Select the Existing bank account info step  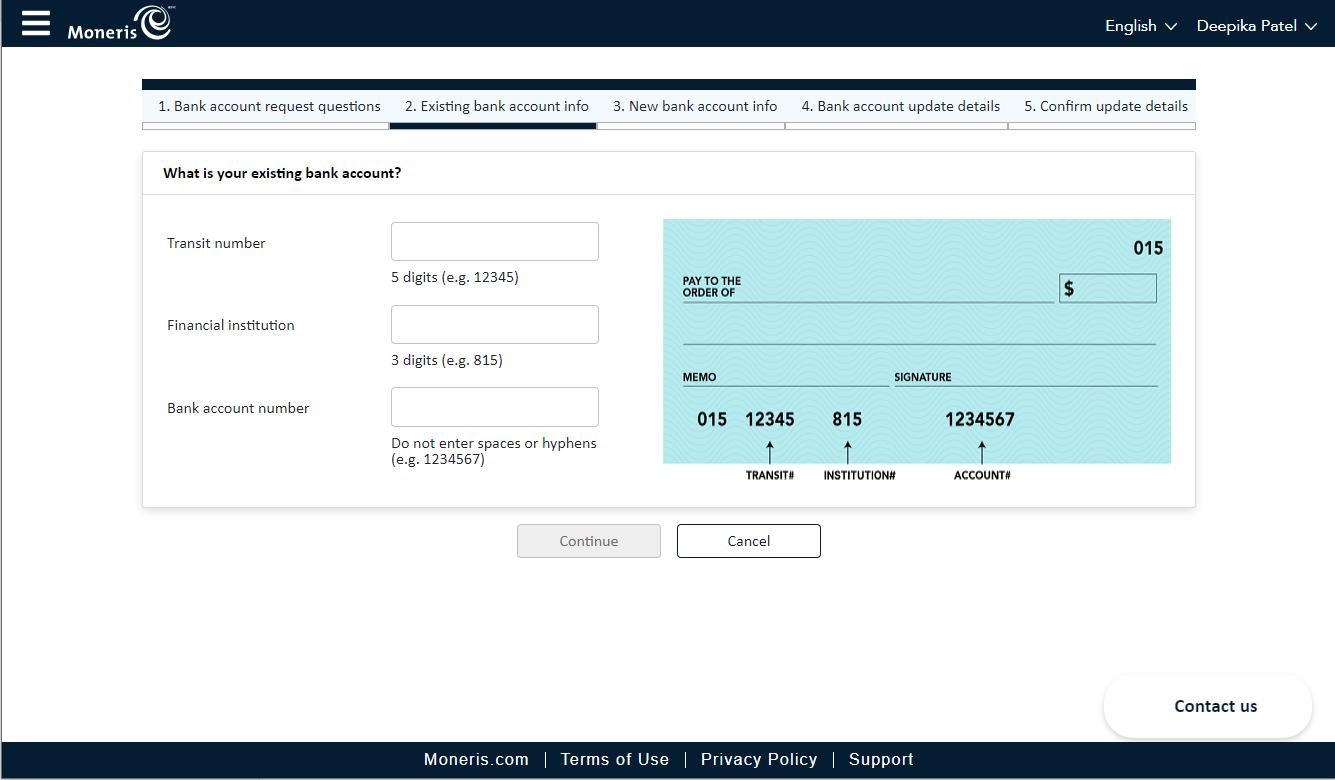[496, 106]
